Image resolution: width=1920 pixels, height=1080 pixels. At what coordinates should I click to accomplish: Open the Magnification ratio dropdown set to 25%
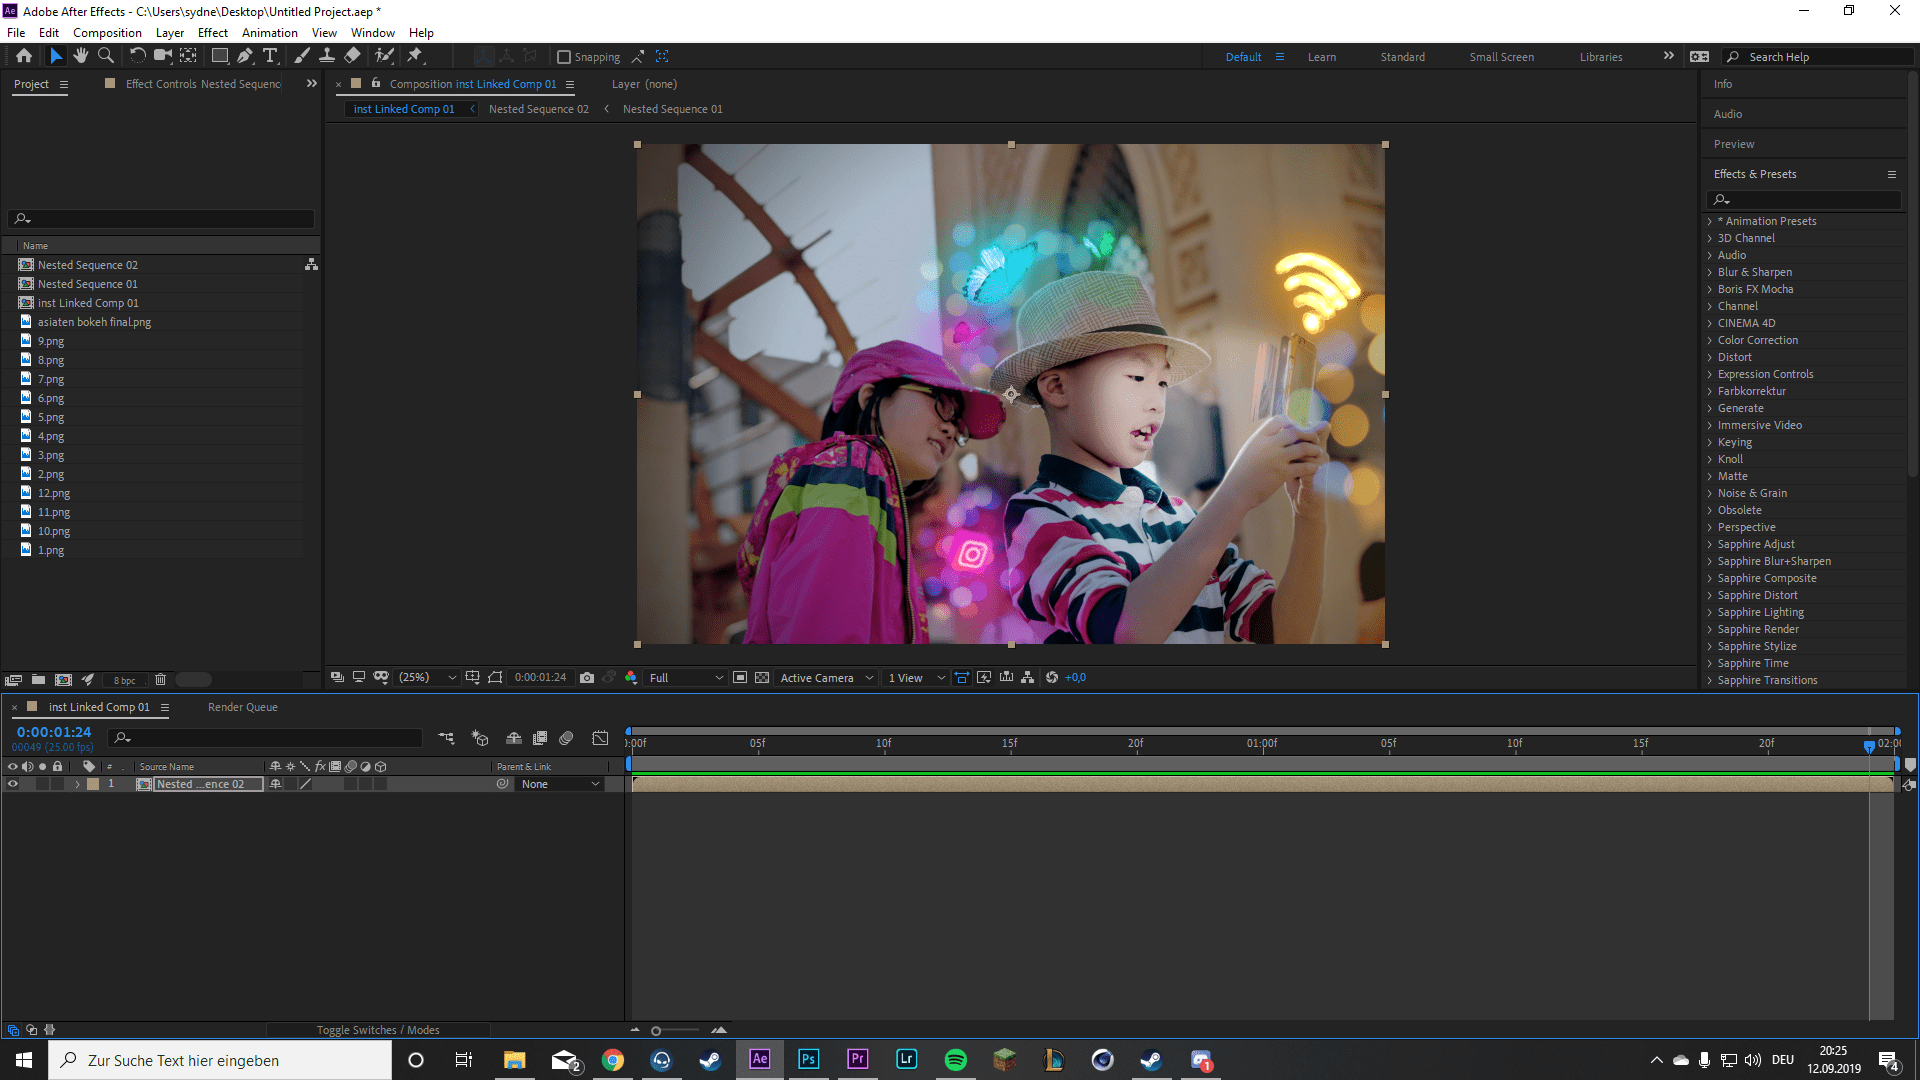(x=427, y=677)
